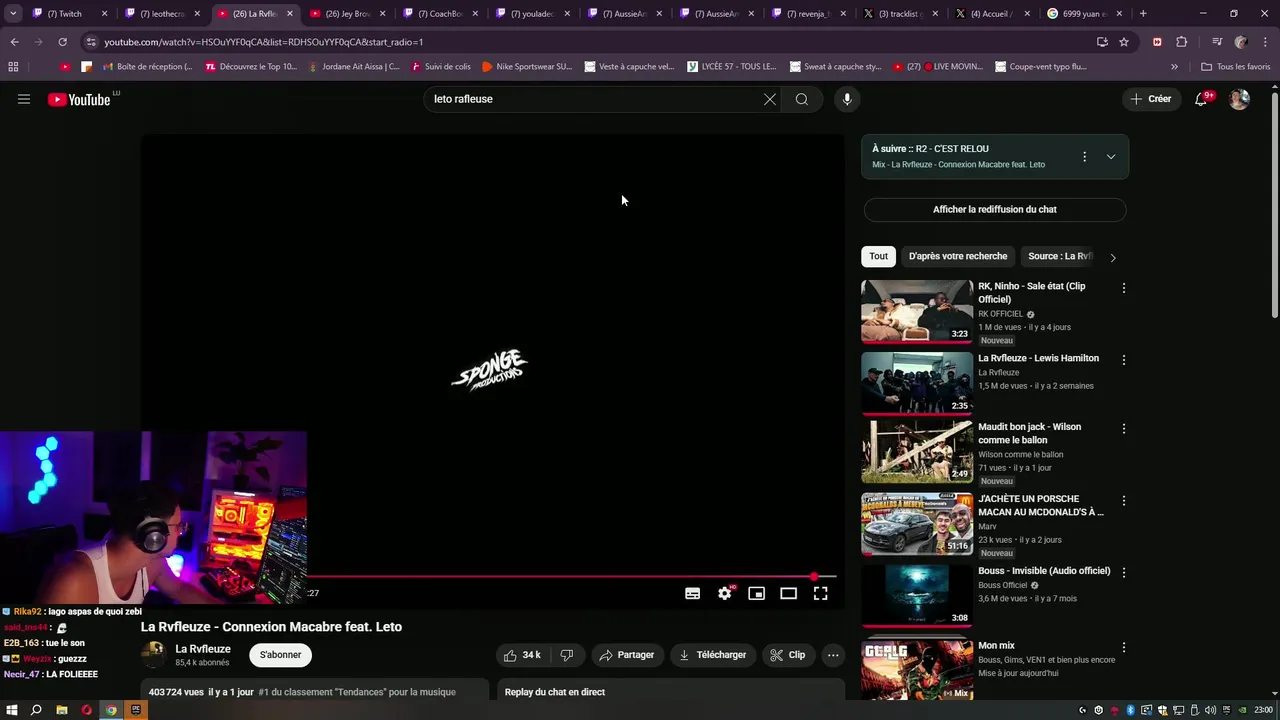Open La Rvfleuze - Lewis Hamilton thumbnail
The width and height of the screenshot is (1280, 720).
pos(917,383)
